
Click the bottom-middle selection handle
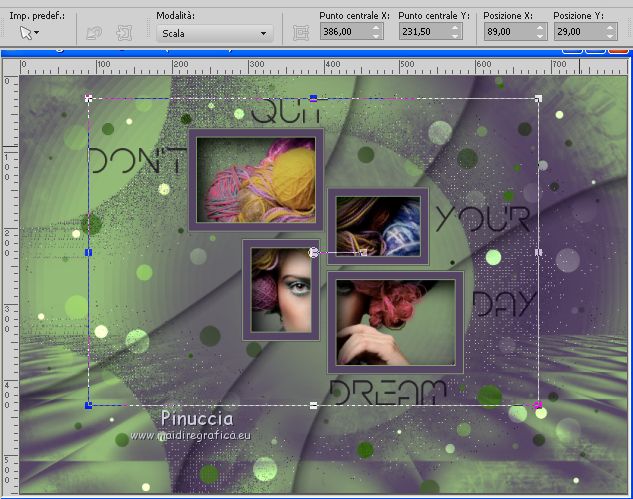pos(313,405)
